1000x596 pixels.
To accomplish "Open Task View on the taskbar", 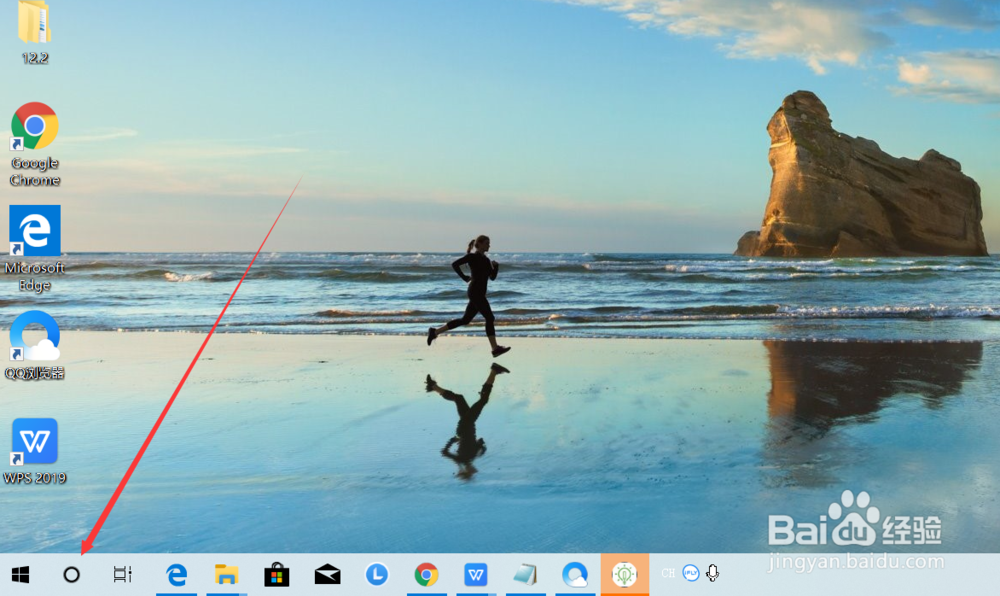I will tap(122, 574).
